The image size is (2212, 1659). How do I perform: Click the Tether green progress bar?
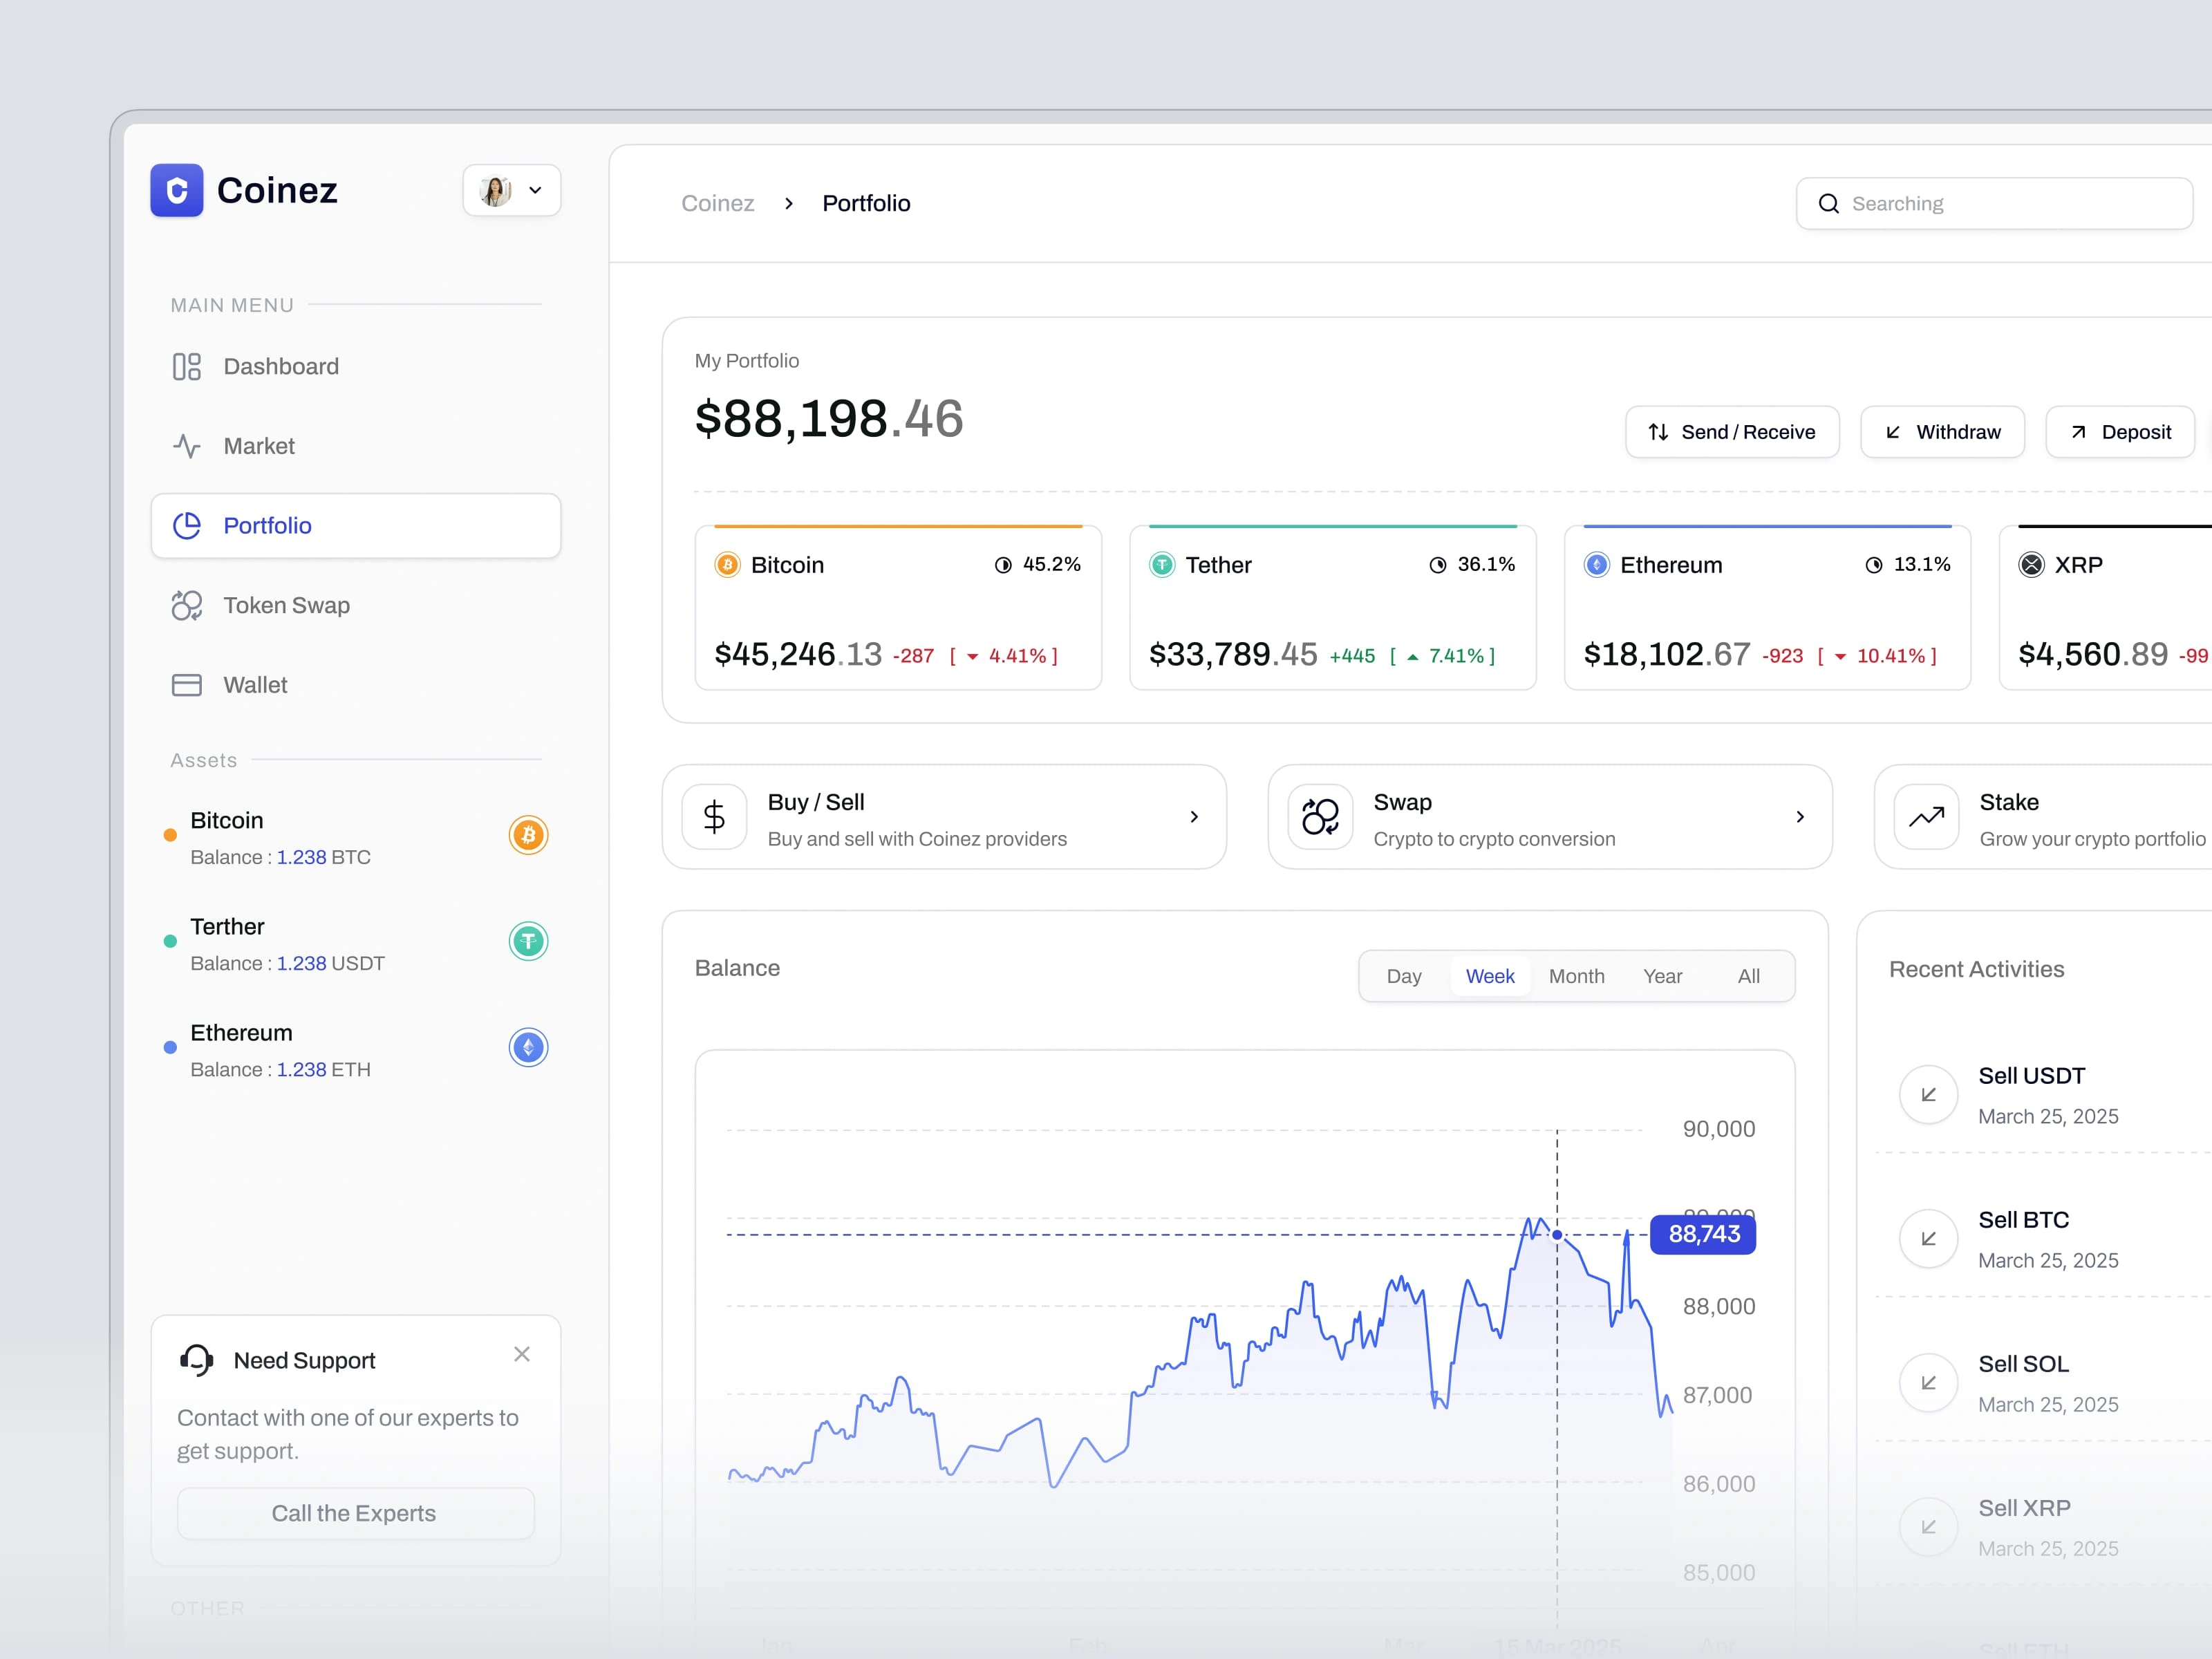click(1333, 526)
